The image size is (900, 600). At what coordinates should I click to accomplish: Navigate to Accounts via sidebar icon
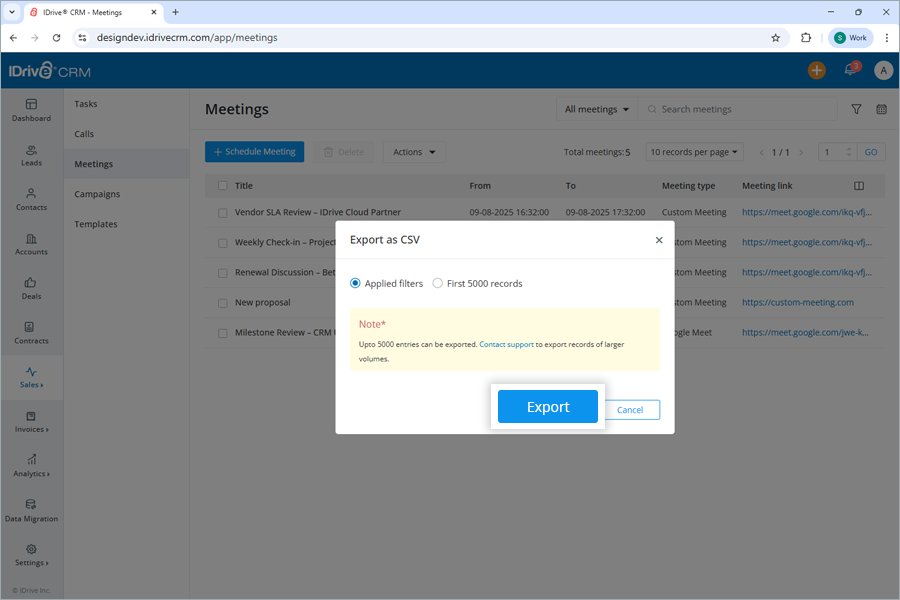pyautogui.click(x=31, y=245)
